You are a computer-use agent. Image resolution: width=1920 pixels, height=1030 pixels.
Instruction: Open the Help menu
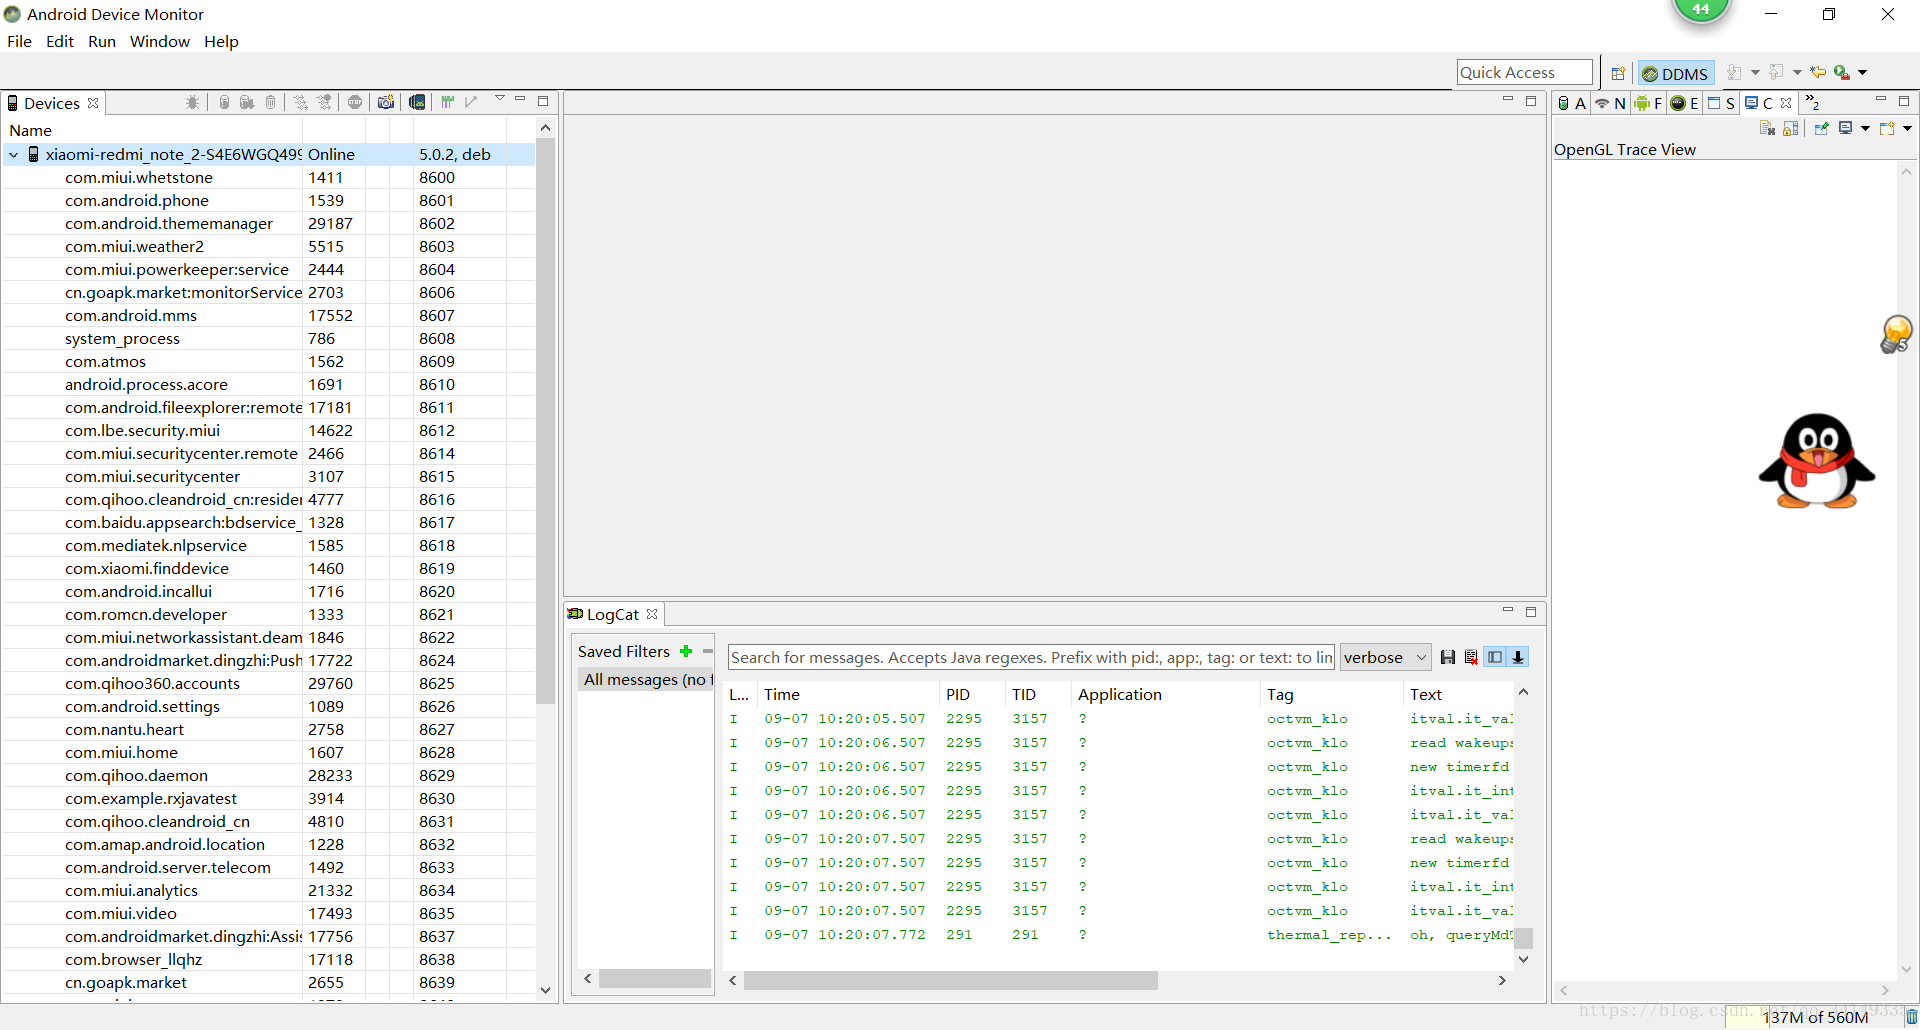pyautogui.click(x=221, y=42)
